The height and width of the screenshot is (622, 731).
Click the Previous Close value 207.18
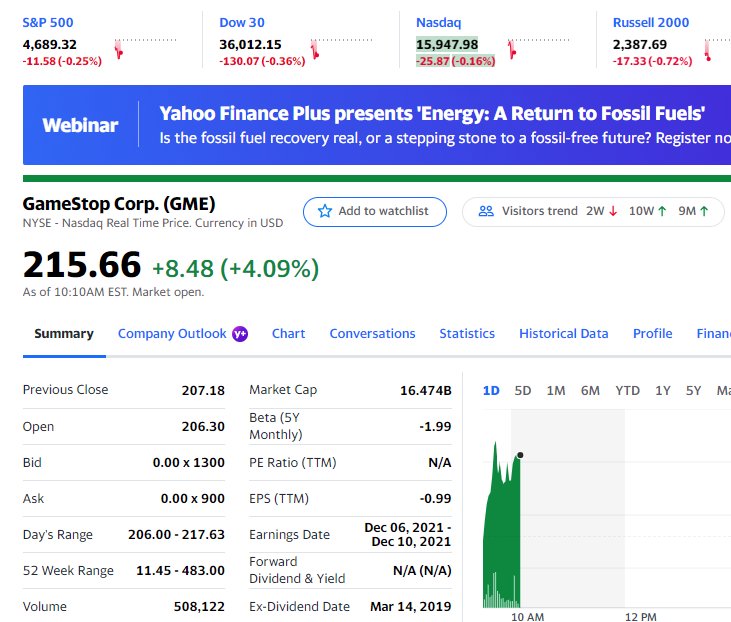pyautogui.click(x=203, y=390)
